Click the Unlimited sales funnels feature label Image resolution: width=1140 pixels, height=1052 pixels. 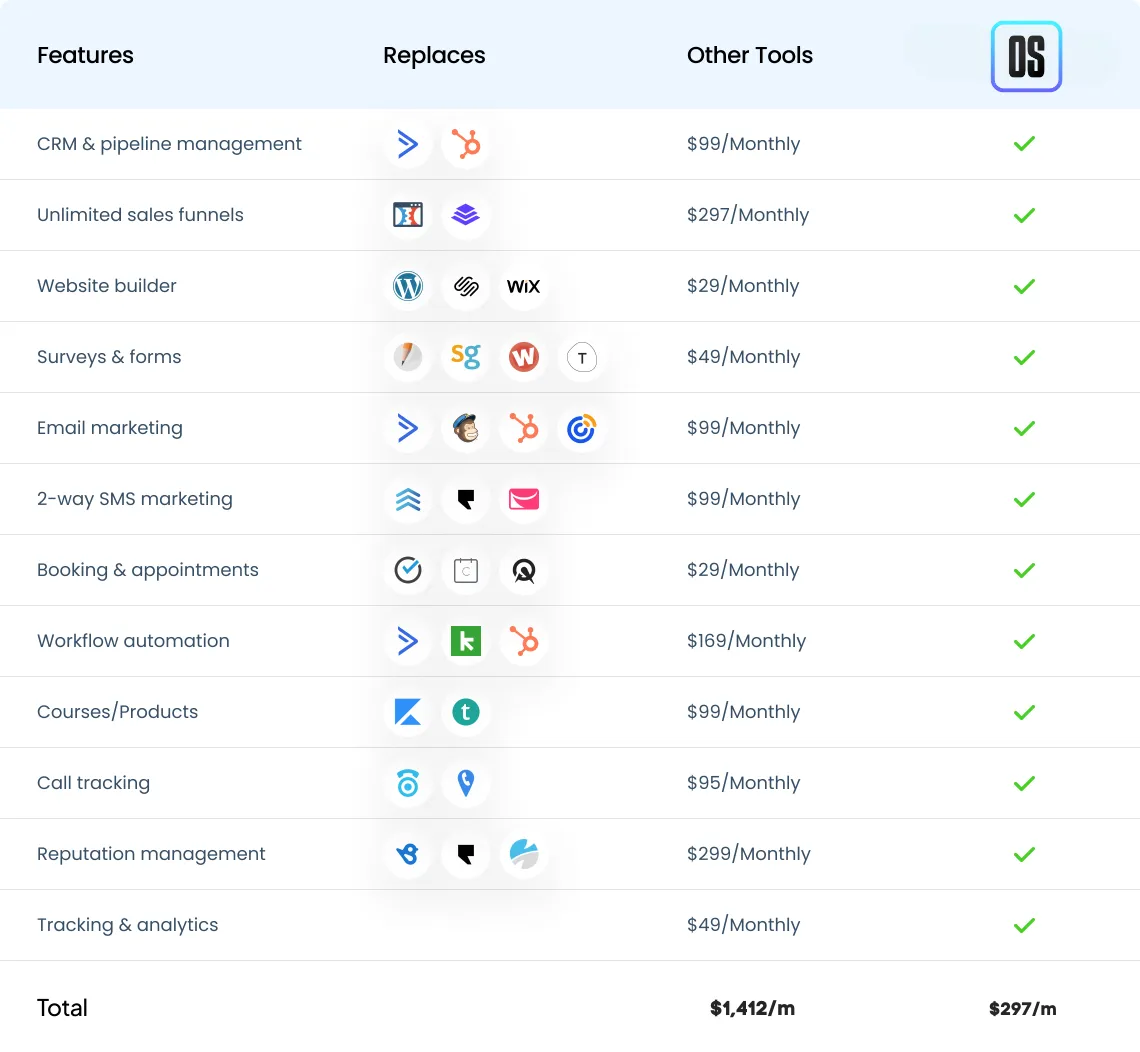(x=140, y=215)
